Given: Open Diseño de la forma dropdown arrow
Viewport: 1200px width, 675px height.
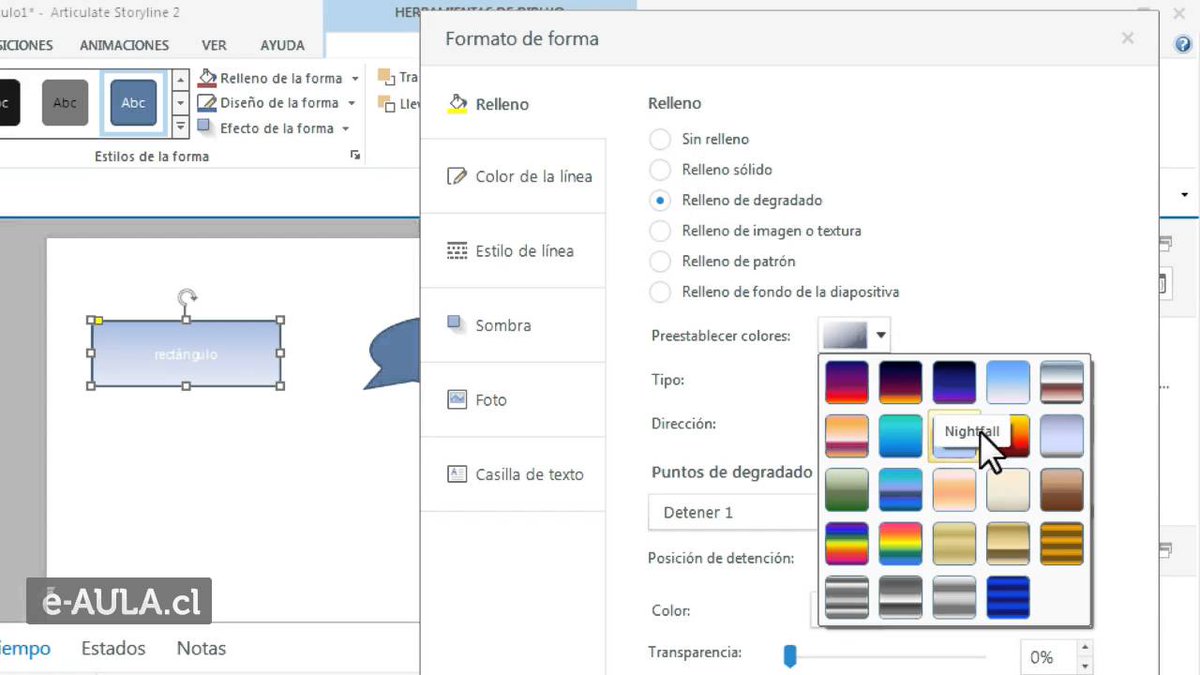Looking at the screenshot, I should tap(351, 103).
